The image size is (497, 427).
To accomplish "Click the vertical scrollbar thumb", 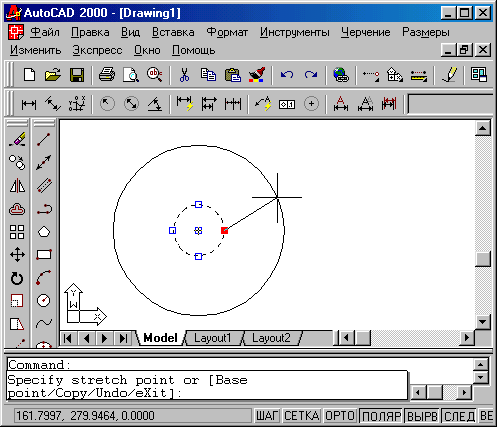I will [483, 259].
